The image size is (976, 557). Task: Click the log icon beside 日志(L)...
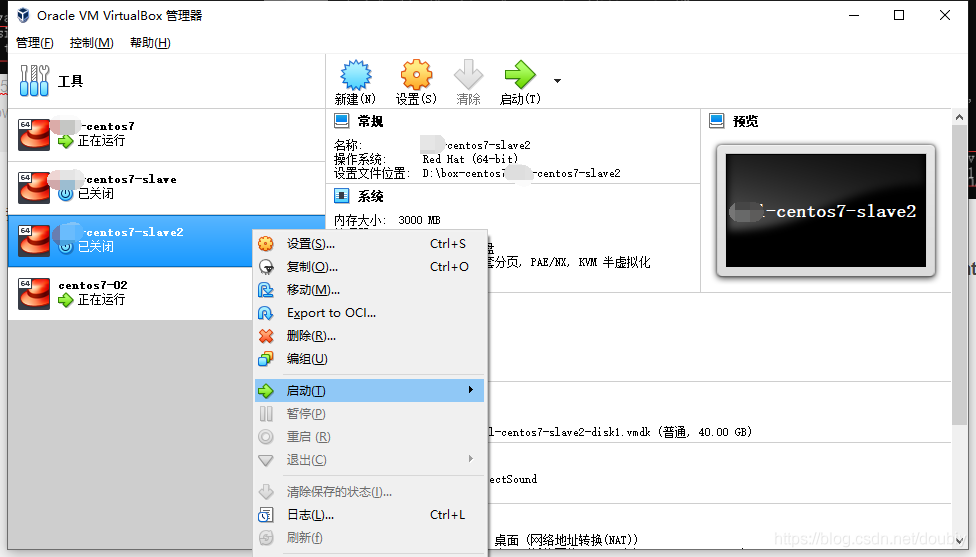coord(266,515)
